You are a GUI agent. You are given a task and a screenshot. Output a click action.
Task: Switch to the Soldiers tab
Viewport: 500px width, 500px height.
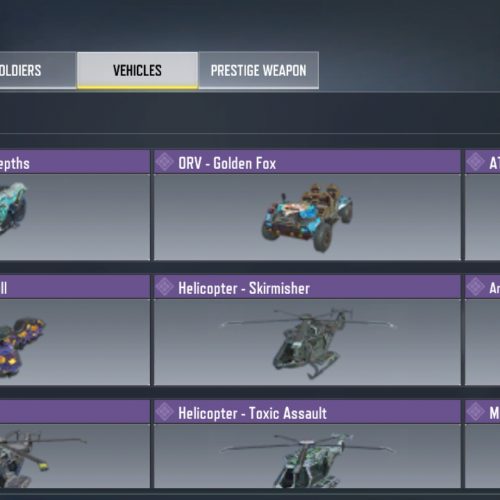(x=38, y=70)
